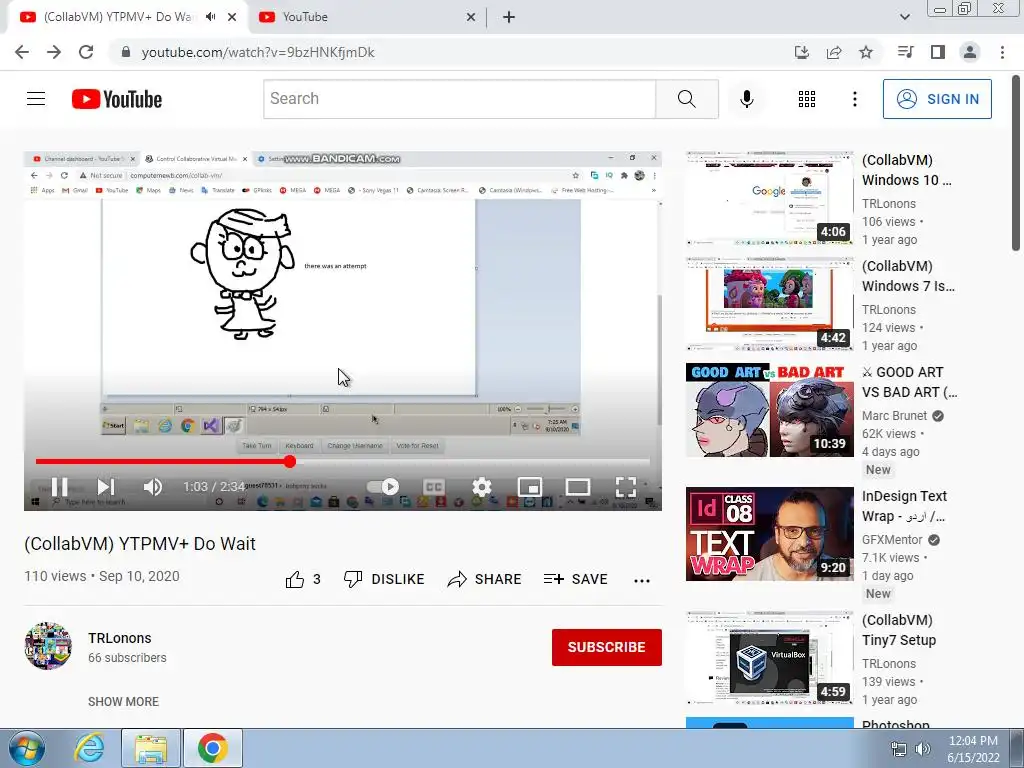Focus the YouTube Search field
Image resolution: width=1024 pixels, height=768 pixels.
click(x=459, y=99)
